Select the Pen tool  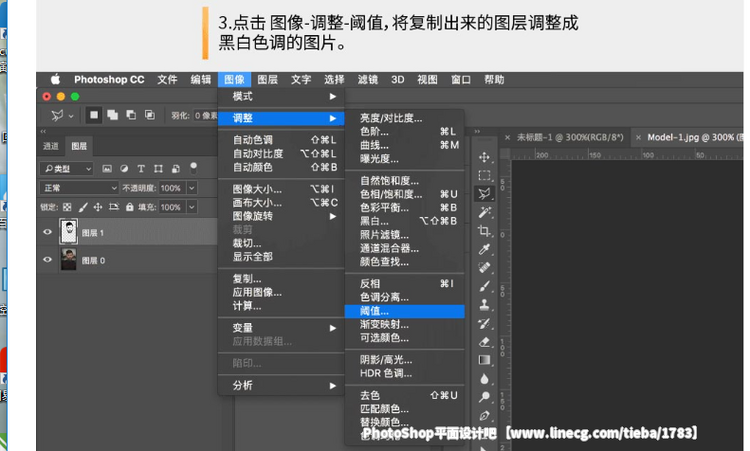[484, 416]
